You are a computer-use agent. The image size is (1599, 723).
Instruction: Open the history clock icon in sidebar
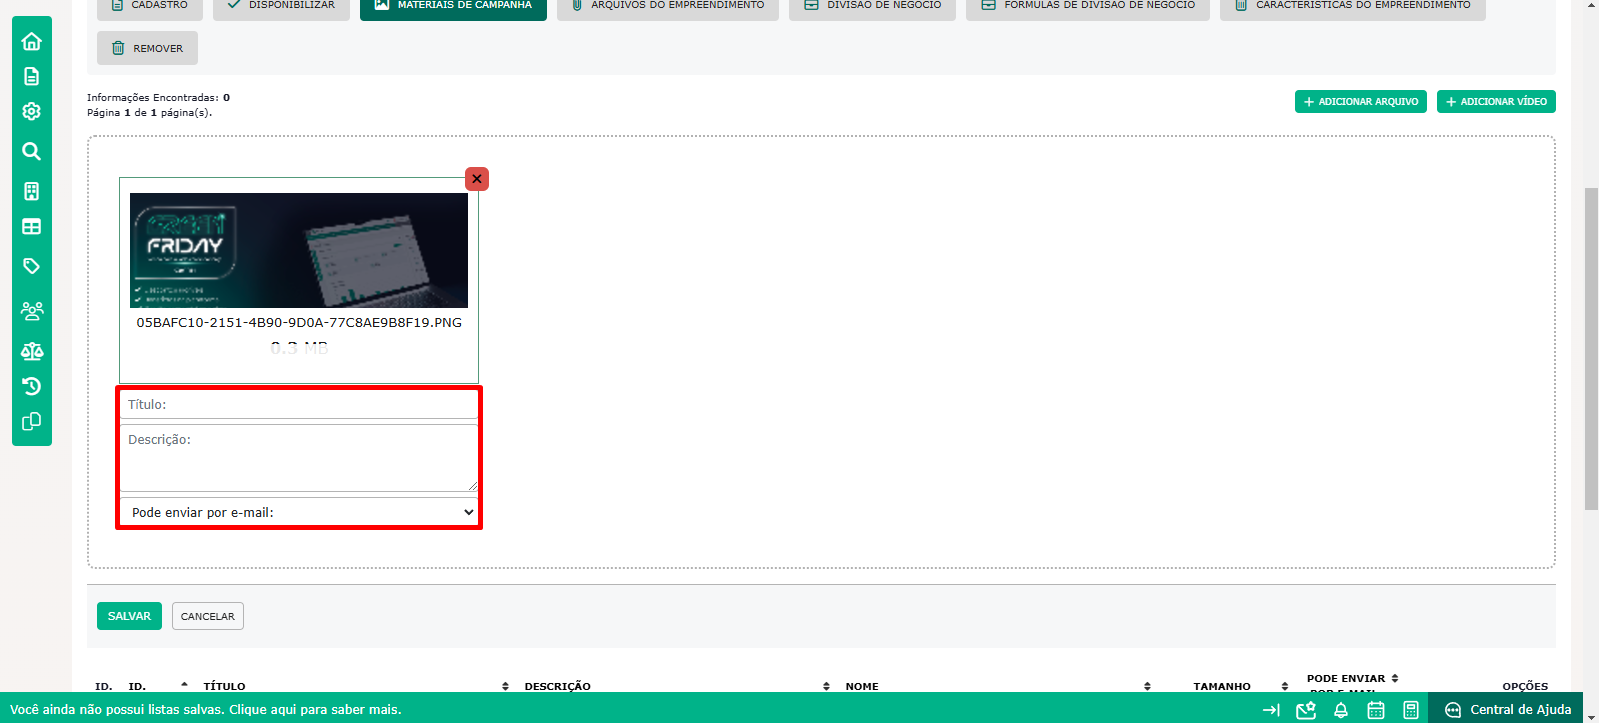pos(31,386)
